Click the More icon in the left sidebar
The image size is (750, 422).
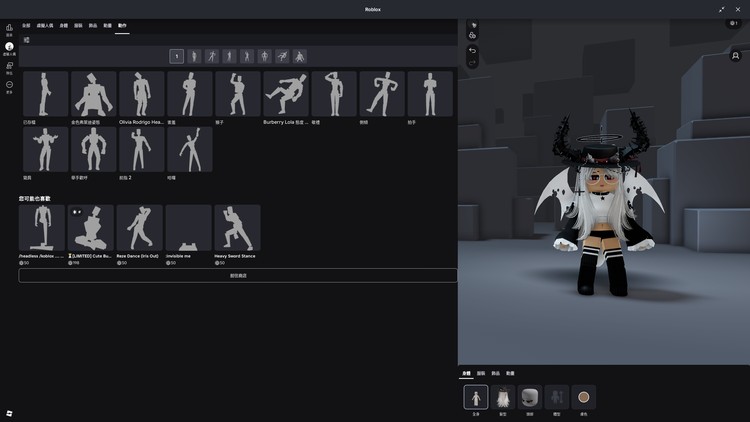[x=9, y=85]
